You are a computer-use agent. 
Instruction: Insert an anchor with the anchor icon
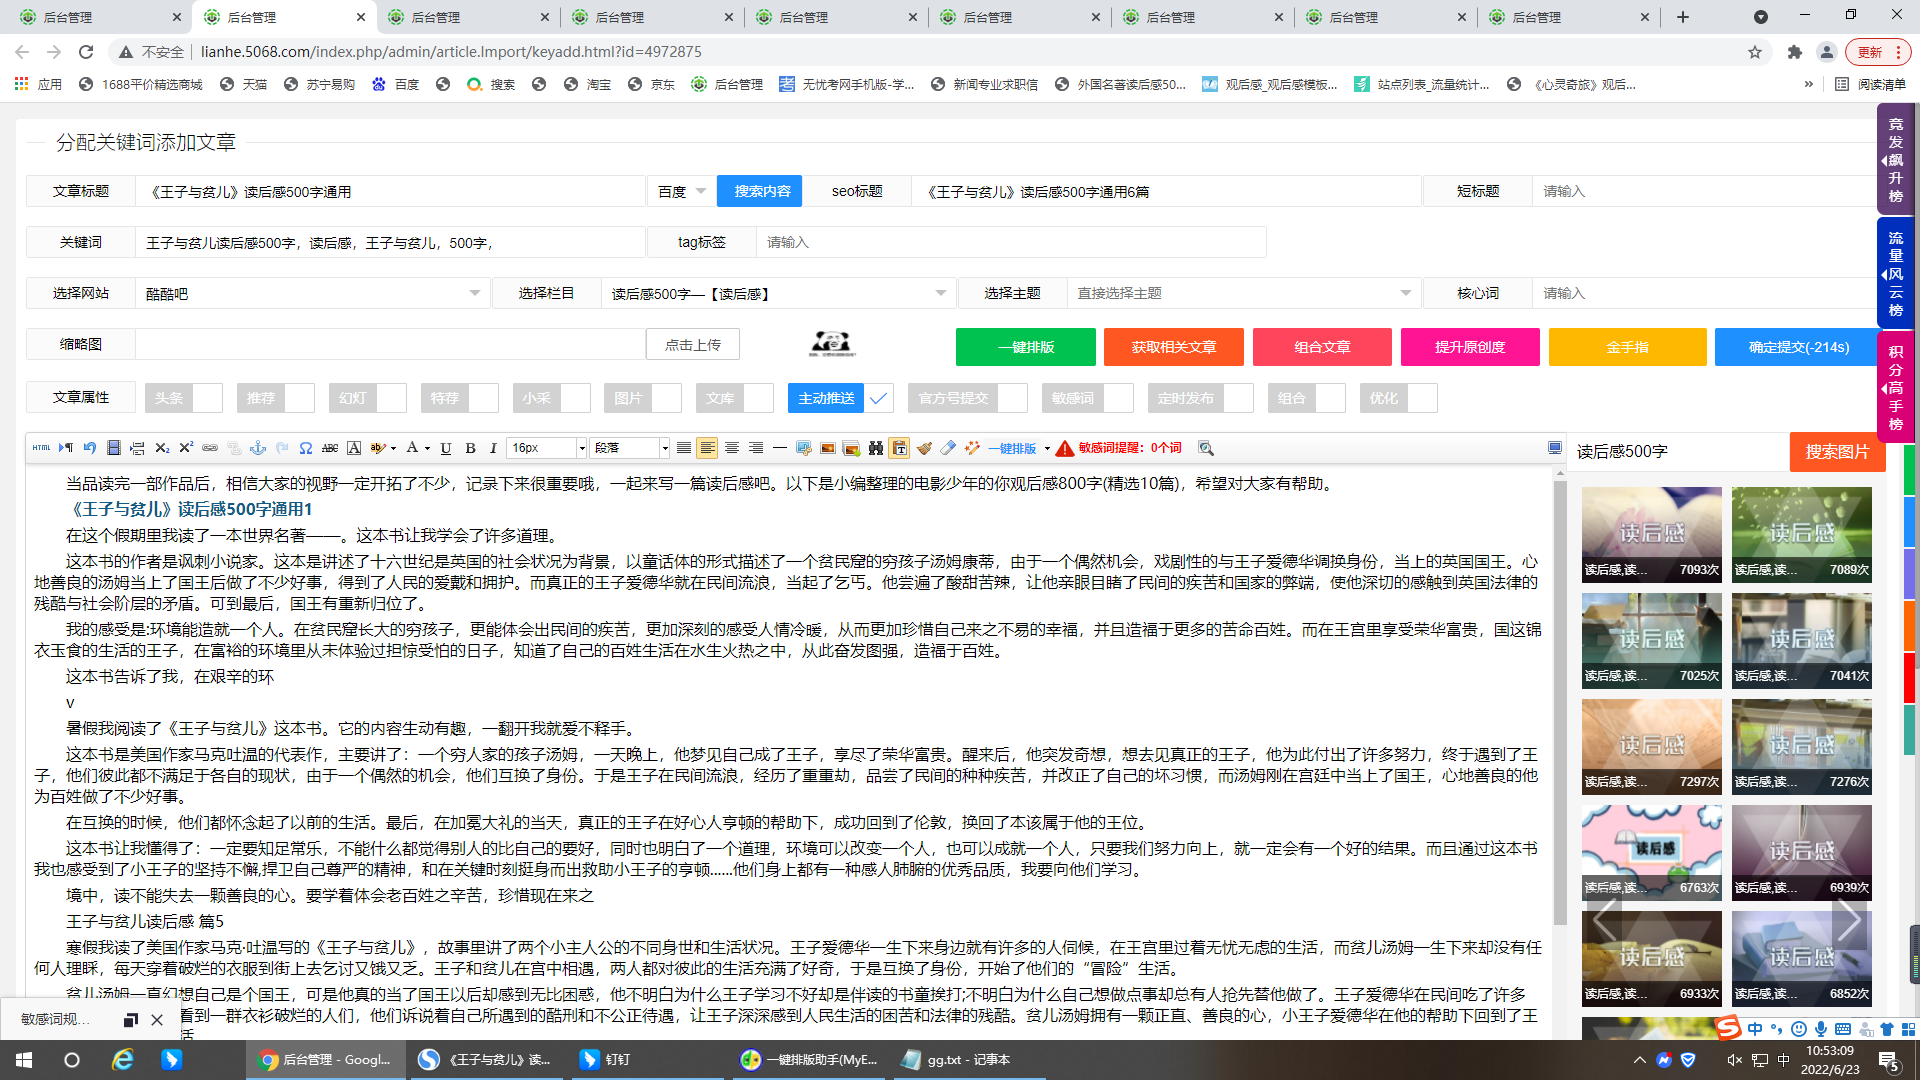coord(258,448)
